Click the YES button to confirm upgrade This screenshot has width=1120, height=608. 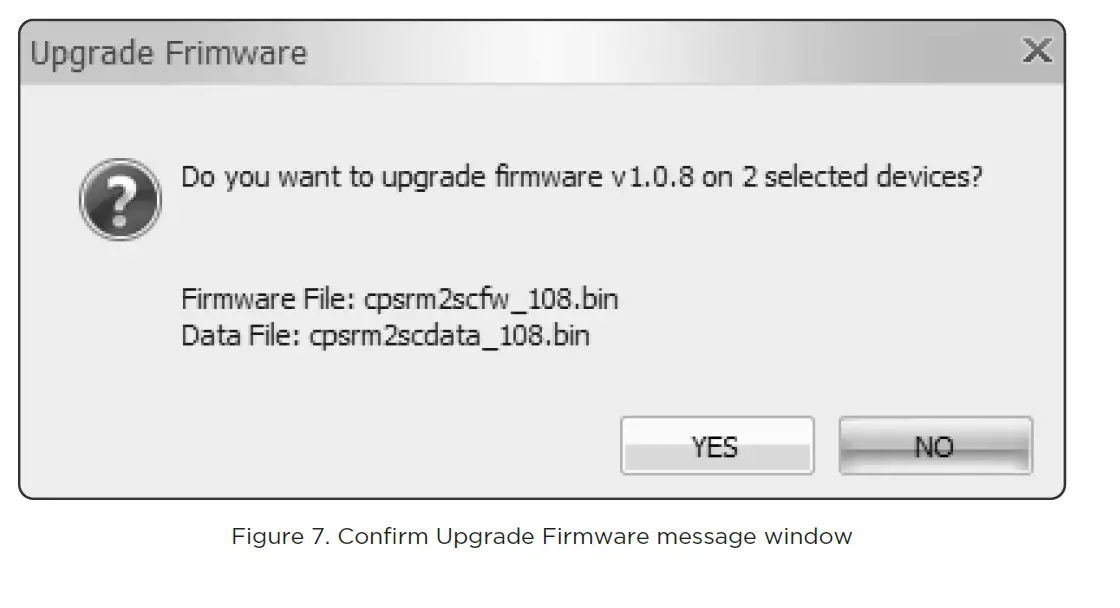click(x=716, y=446)
